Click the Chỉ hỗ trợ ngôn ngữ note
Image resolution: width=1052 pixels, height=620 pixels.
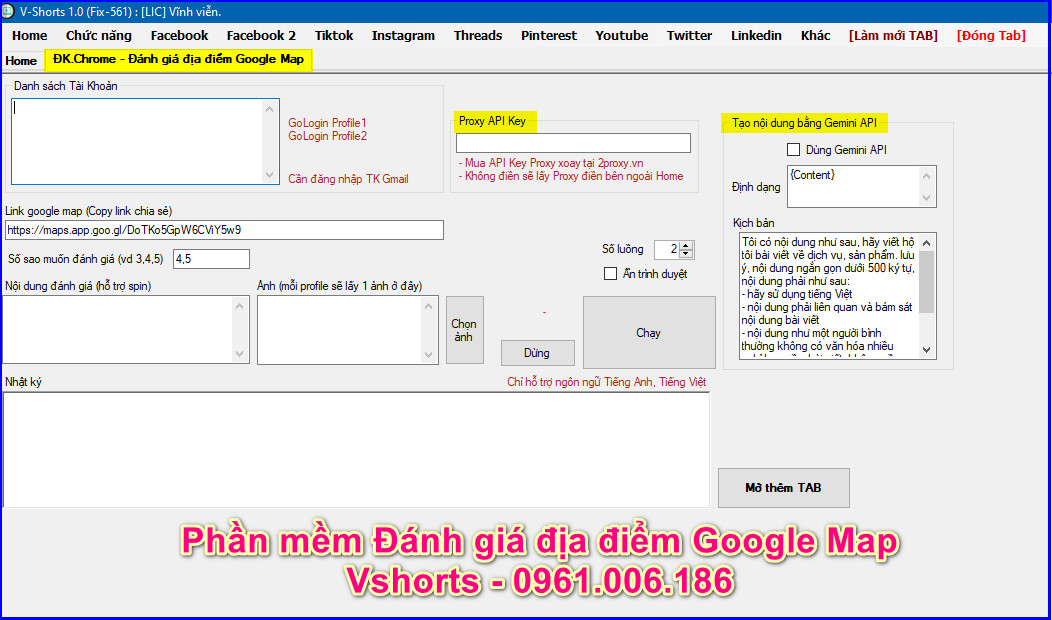[607, 382]
